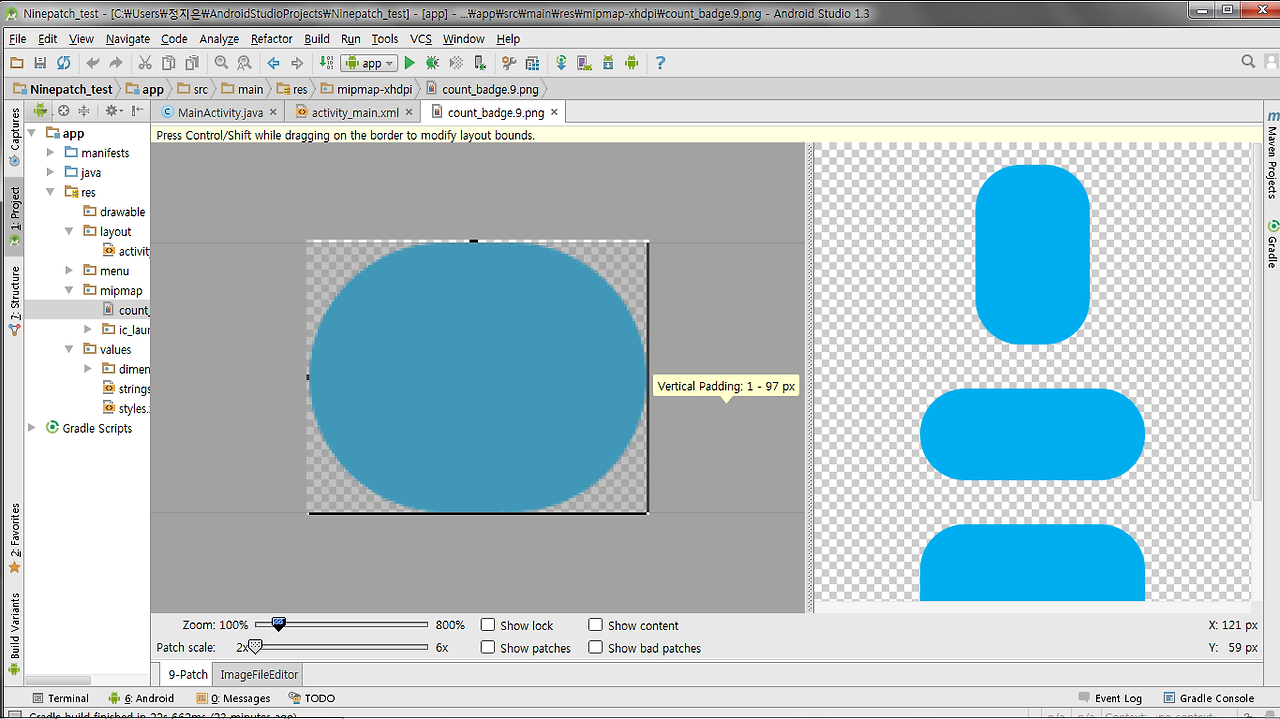
Task: Collapse the layout folder node
Action: click(x=69, y=231)
